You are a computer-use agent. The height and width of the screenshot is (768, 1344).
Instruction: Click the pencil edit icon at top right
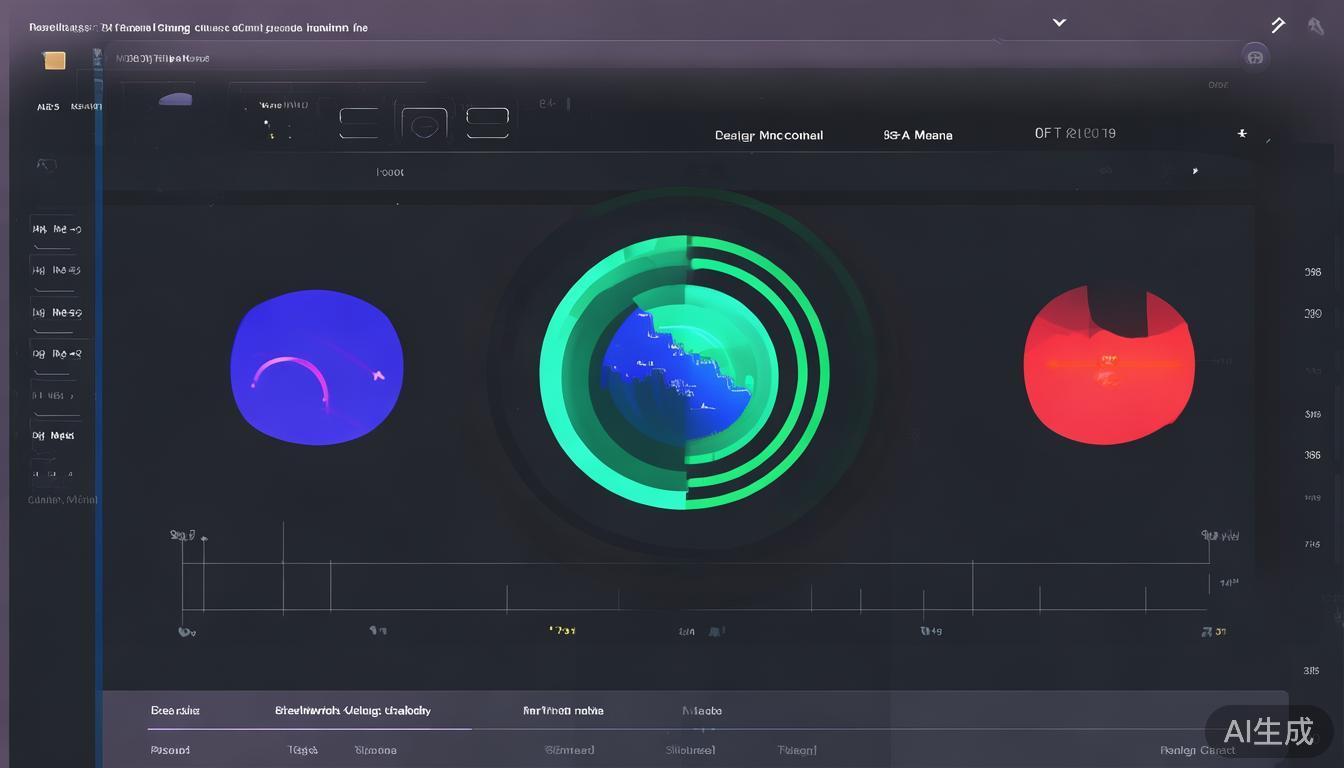click(x=1277, y=25)
